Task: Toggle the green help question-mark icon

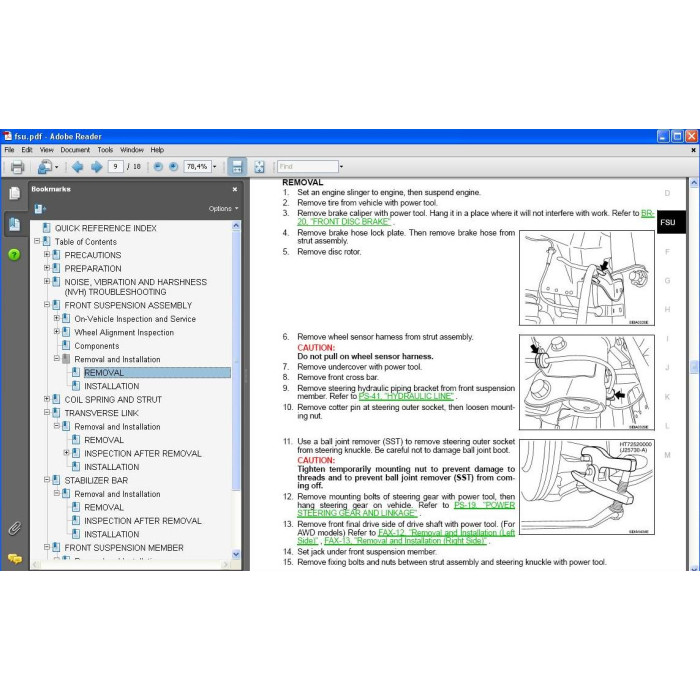Action: coord(14,254)
